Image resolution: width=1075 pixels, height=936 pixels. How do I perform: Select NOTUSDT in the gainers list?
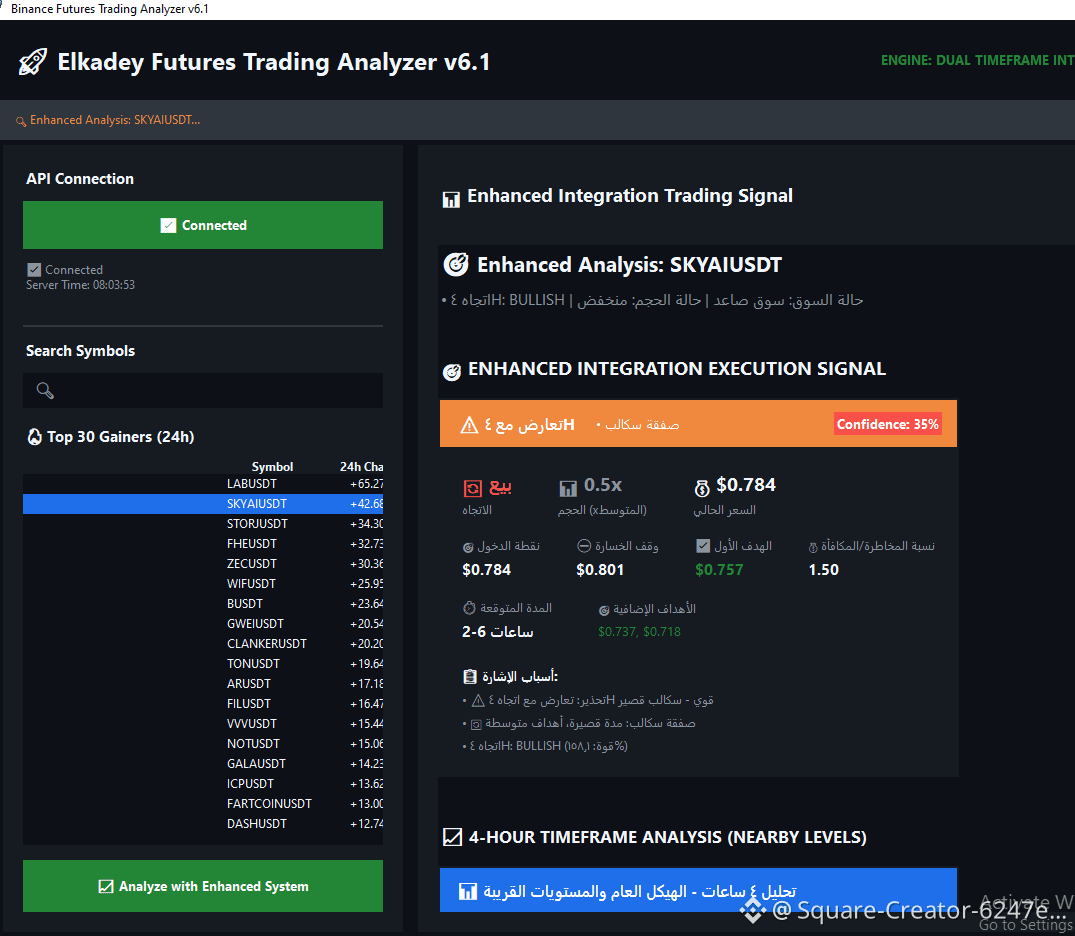(x=203, y=743)
